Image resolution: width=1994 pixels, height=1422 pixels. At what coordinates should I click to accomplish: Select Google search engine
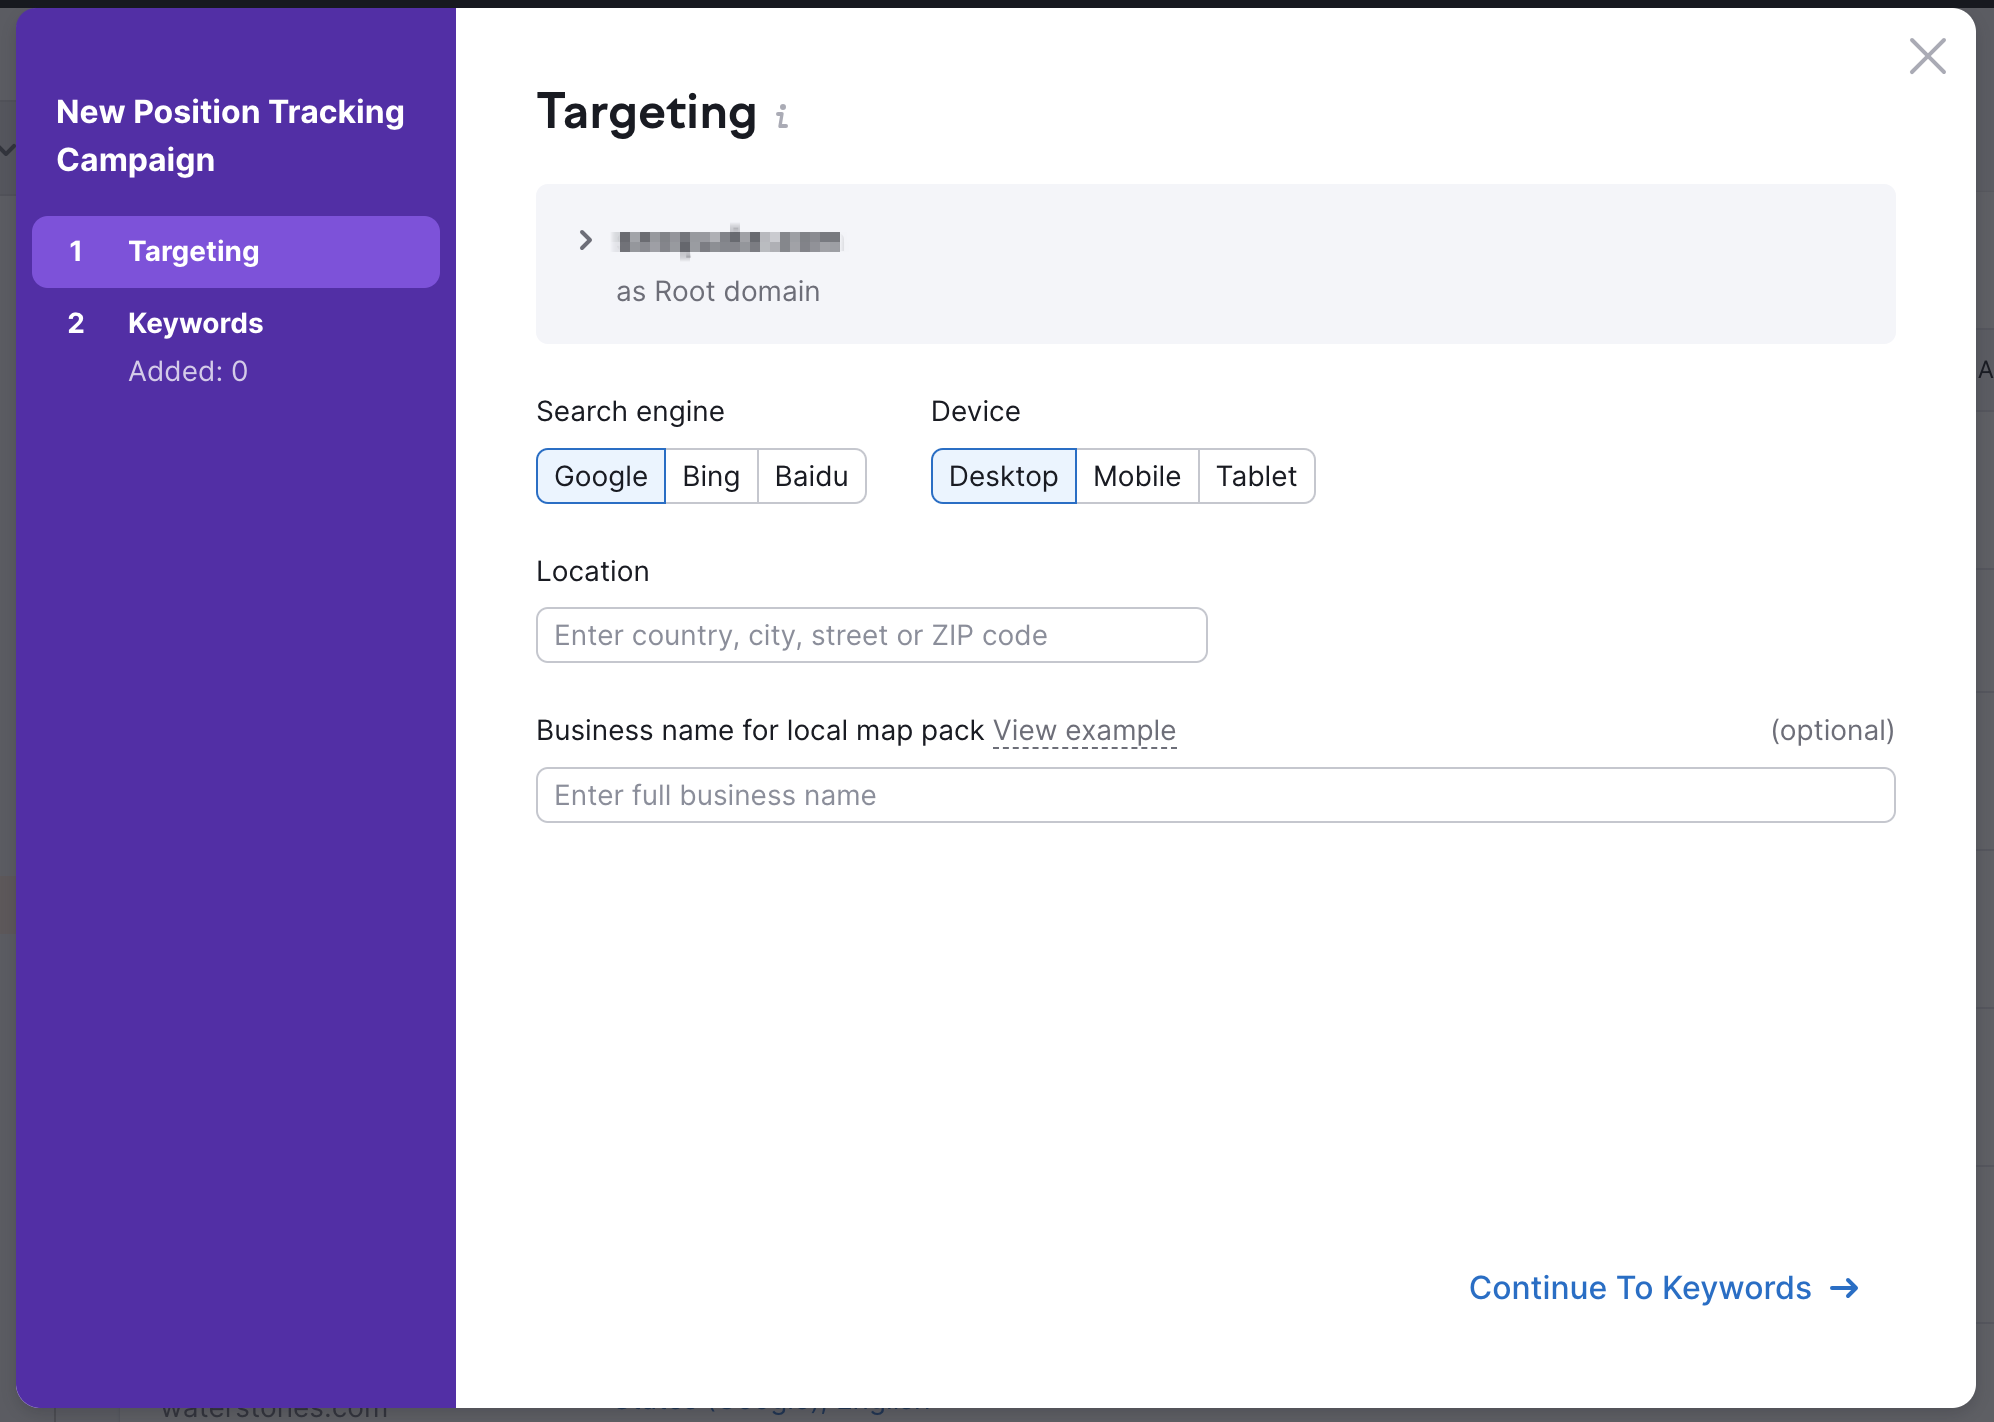601,476
